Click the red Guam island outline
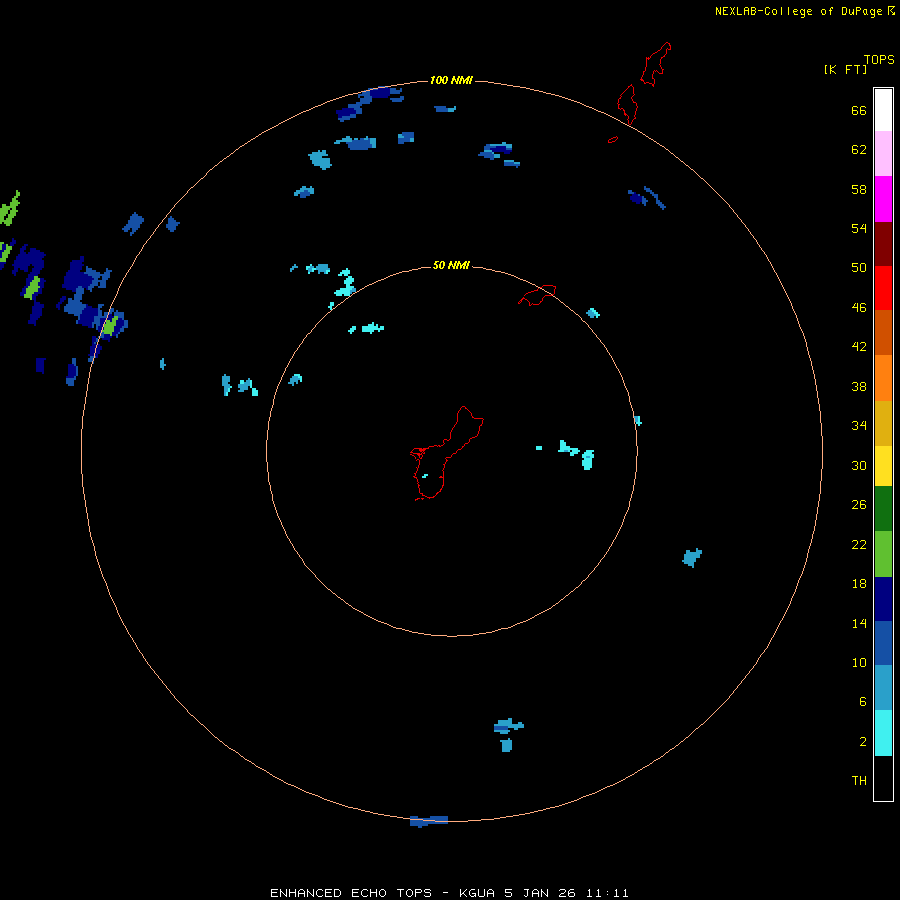The image size is (900, 900). [x=446, y=453]
